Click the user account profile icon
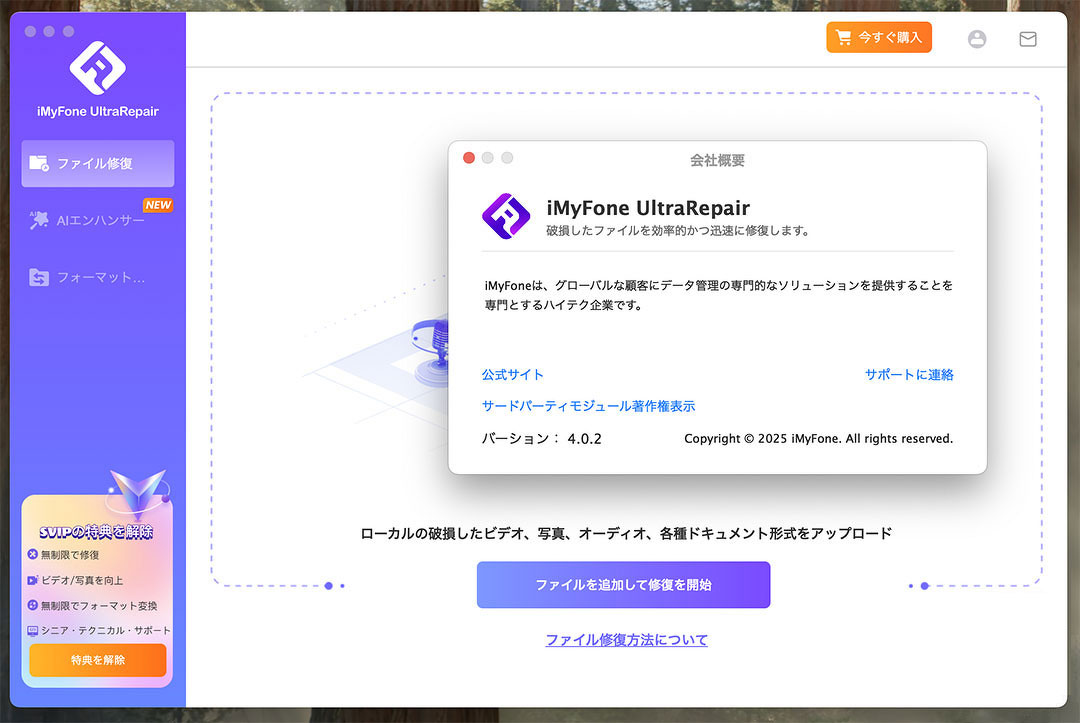 tap(977, 39)
